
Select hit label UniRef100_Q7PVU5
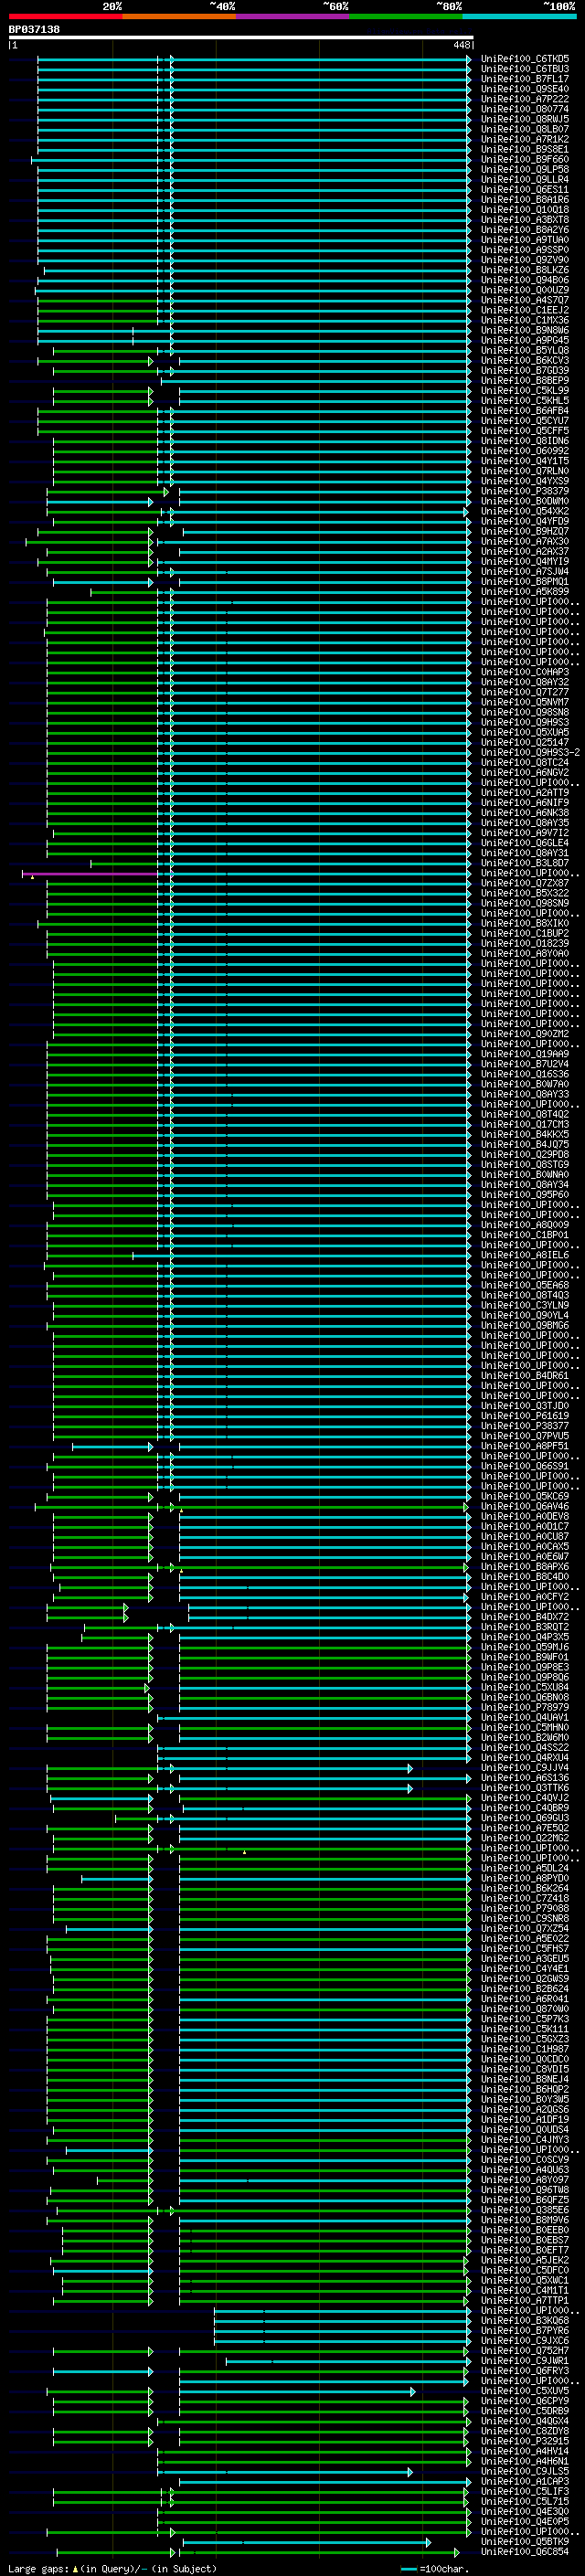pyautogui.click(x=525, y=1436)
